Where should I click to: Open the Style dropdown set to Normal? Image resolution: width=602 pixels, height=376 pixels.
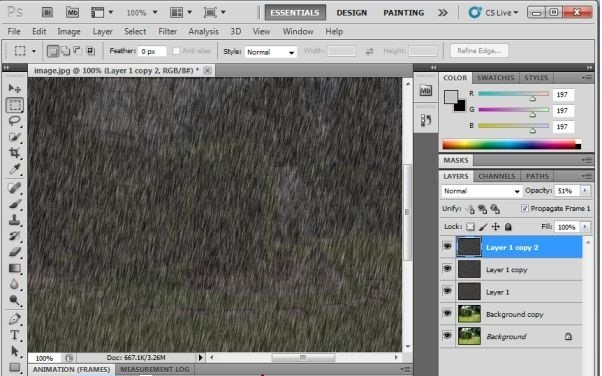[270, 52]
